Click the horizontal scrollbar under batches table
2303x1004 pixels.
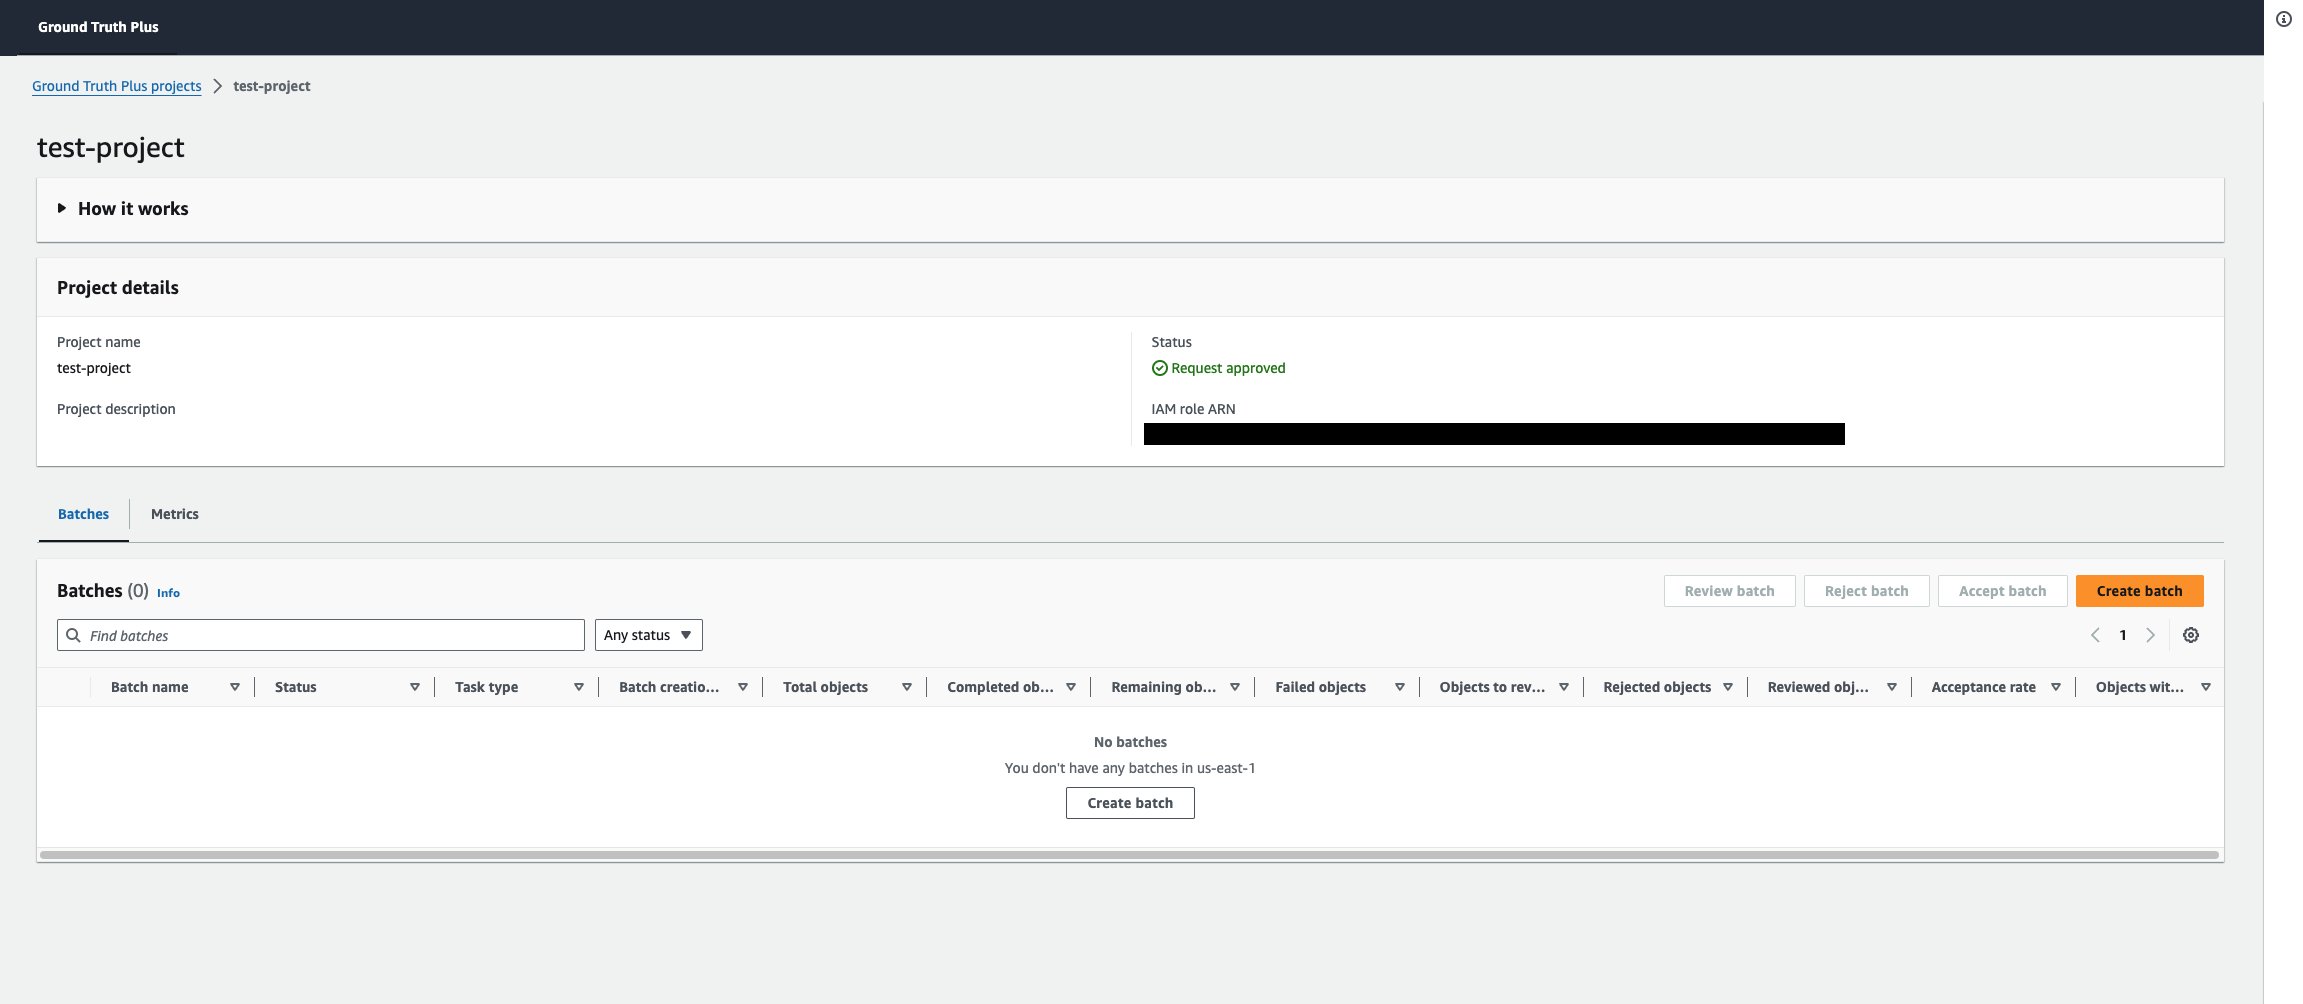[x=1130, y=855]
